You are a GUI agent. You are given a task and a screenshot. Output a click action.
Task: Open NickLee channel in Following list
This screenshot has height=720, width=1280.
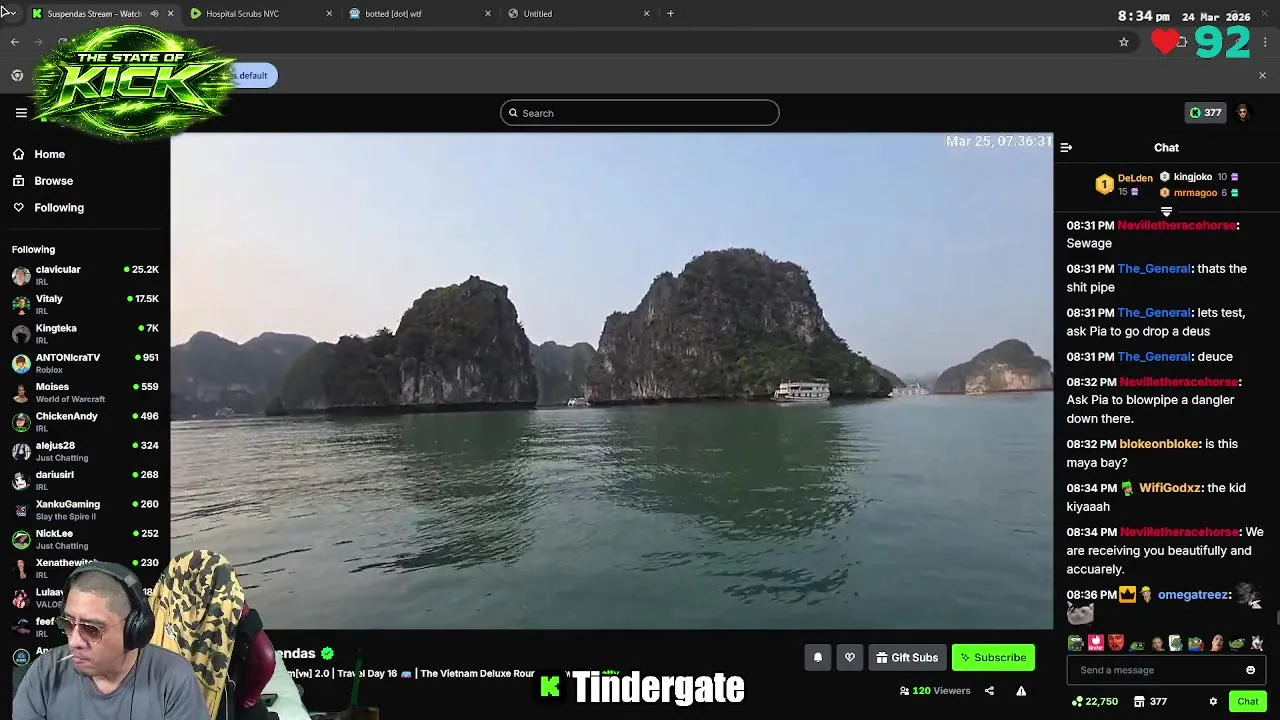pyautogui.click(x=85, y=539)
